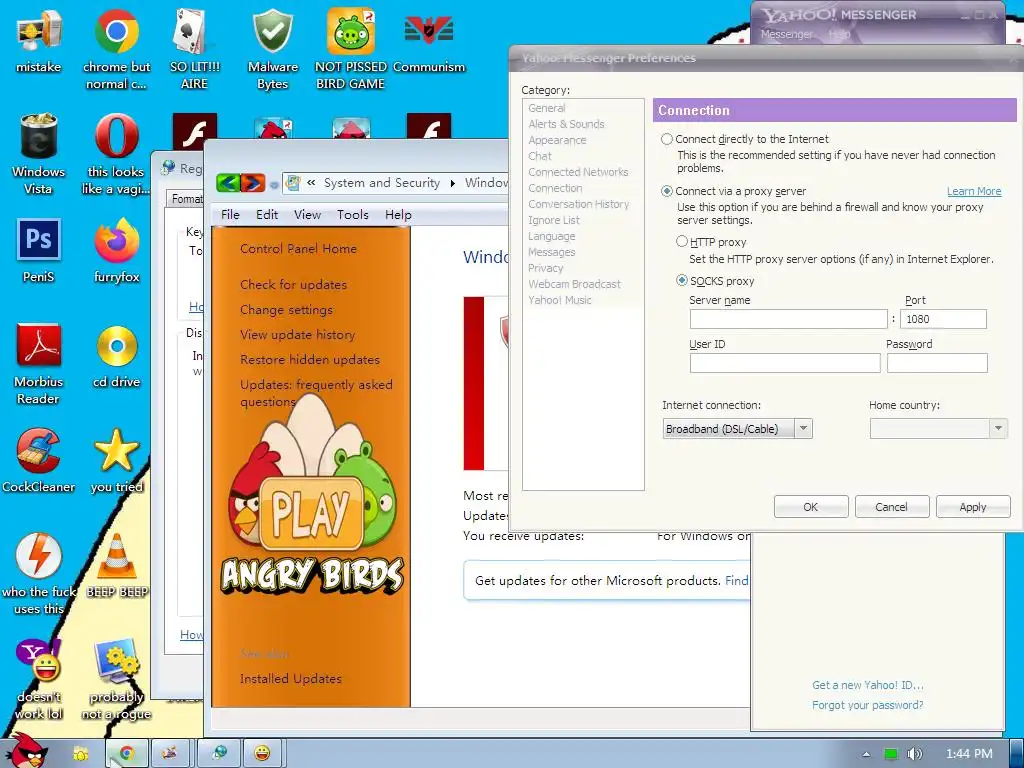
Task: Open the "who the fuck uses this" icon
Action: click(39, 574)
